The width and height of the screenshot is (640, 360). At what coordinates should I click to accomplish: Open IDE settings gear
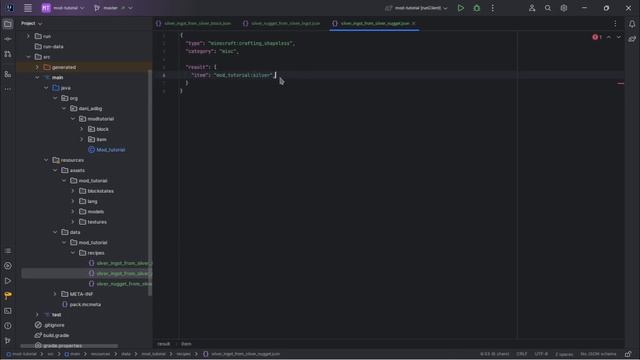(564, 8)
